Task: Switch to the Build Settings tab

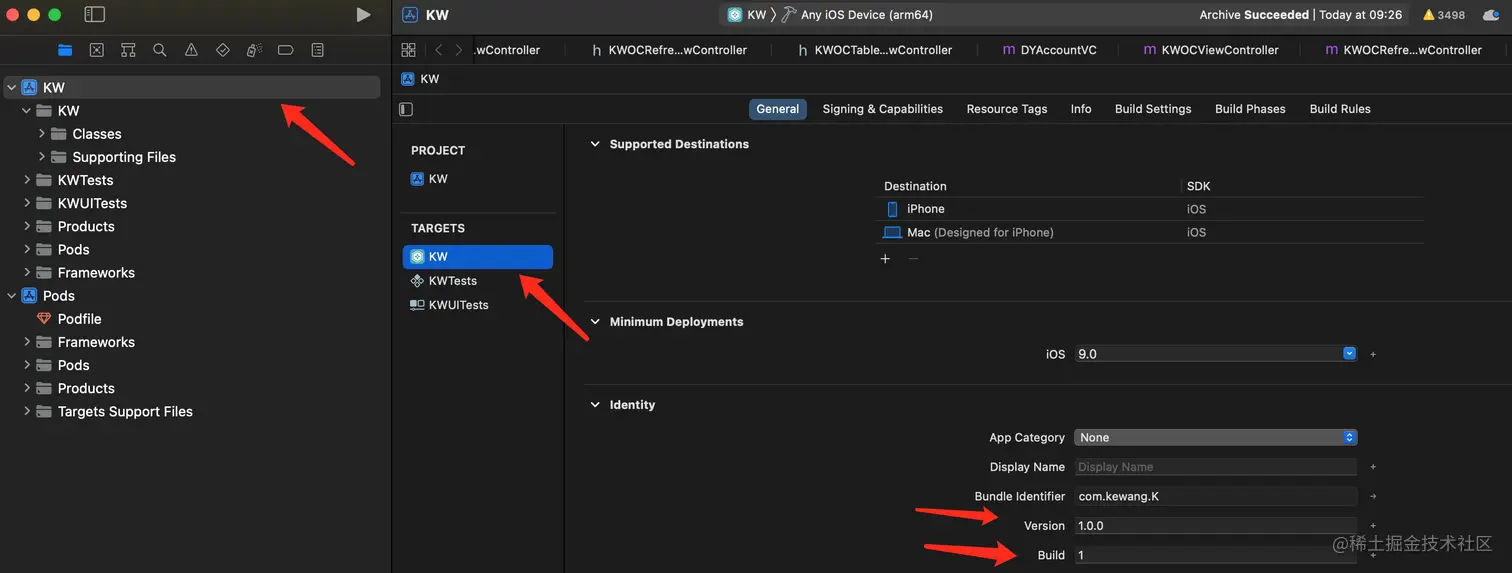Action: [x=1152, y=109]
